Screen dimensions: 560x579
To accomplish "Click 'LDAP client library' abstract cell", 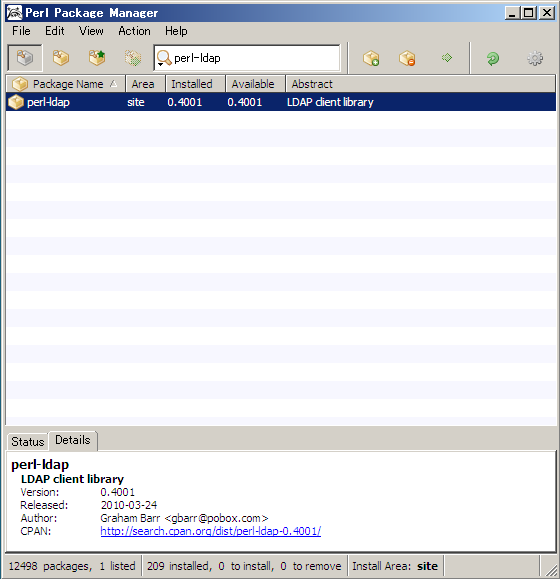I will click(330, 102).
